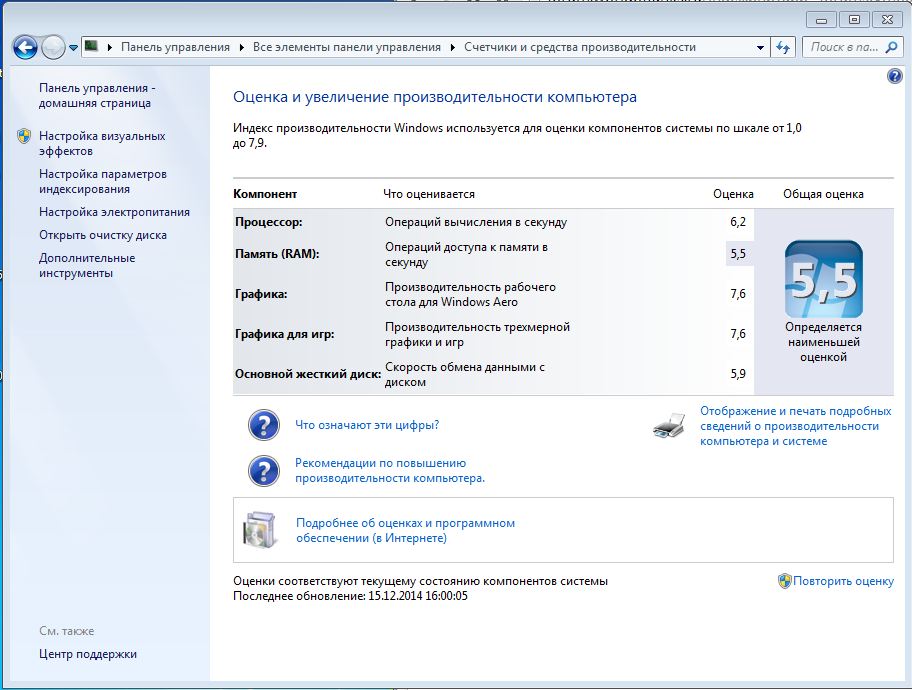
Task: Click the Back navigation arrow button
Action: point(25,47)
